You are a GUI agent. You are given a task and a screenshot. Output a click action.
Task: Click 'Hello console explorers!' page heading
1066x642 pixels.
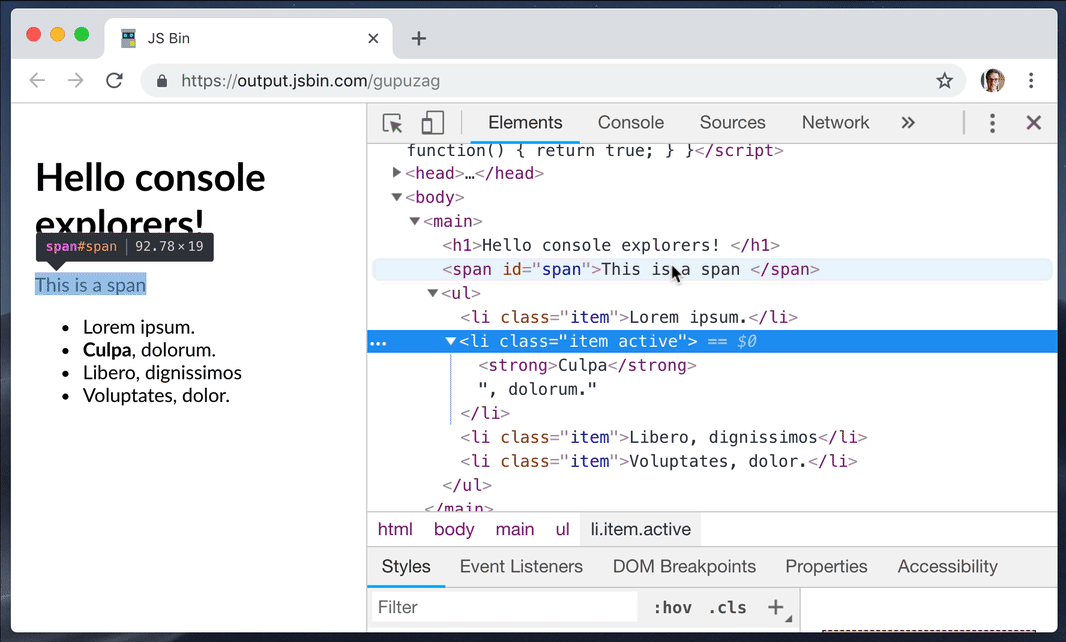(x=150, y=201)
